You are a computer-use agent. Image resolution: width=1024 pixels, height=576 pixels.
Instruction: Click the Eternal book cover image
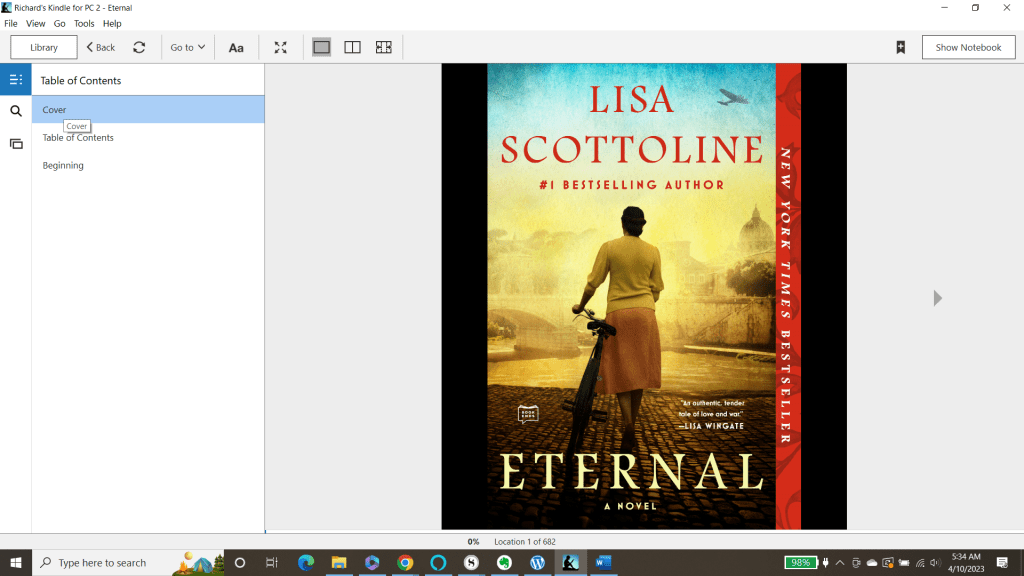click(x=643, y=296)
